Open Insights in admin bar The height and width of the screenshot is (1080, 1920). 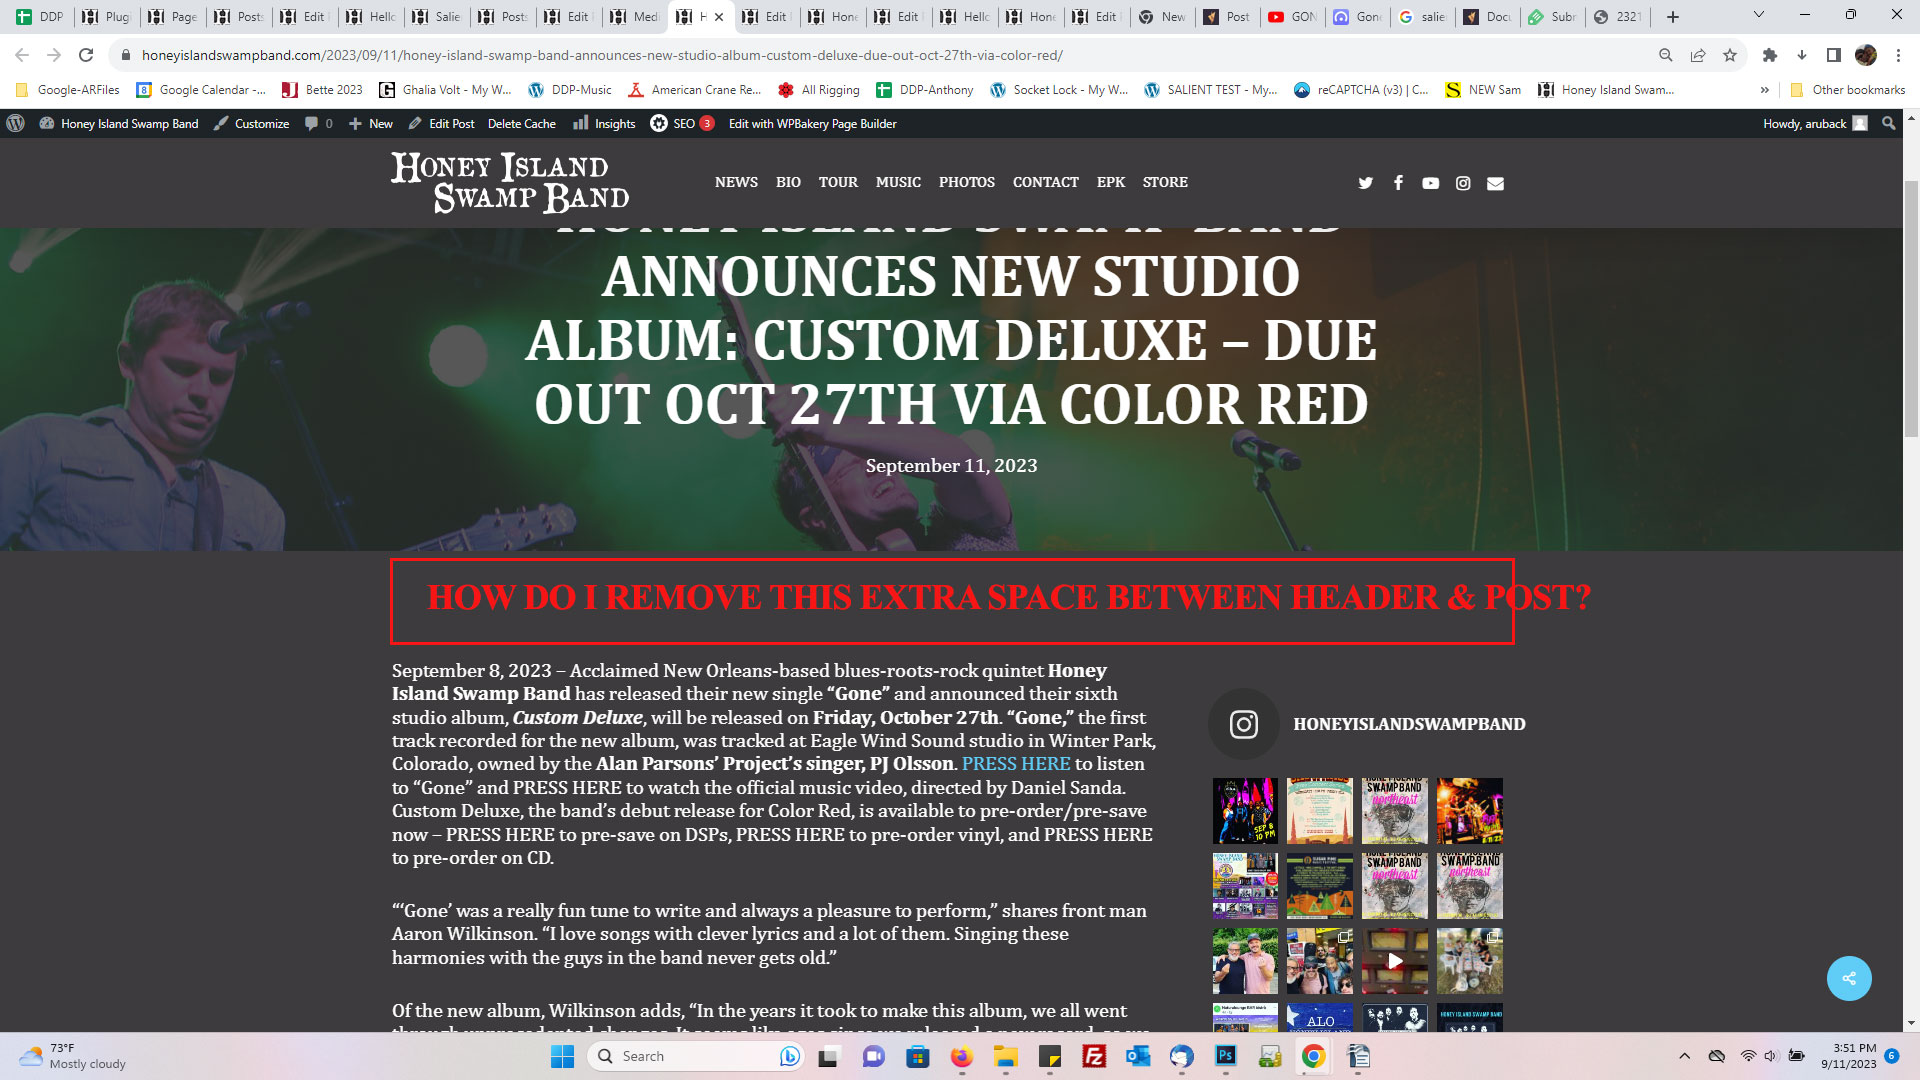coord(604,123)
